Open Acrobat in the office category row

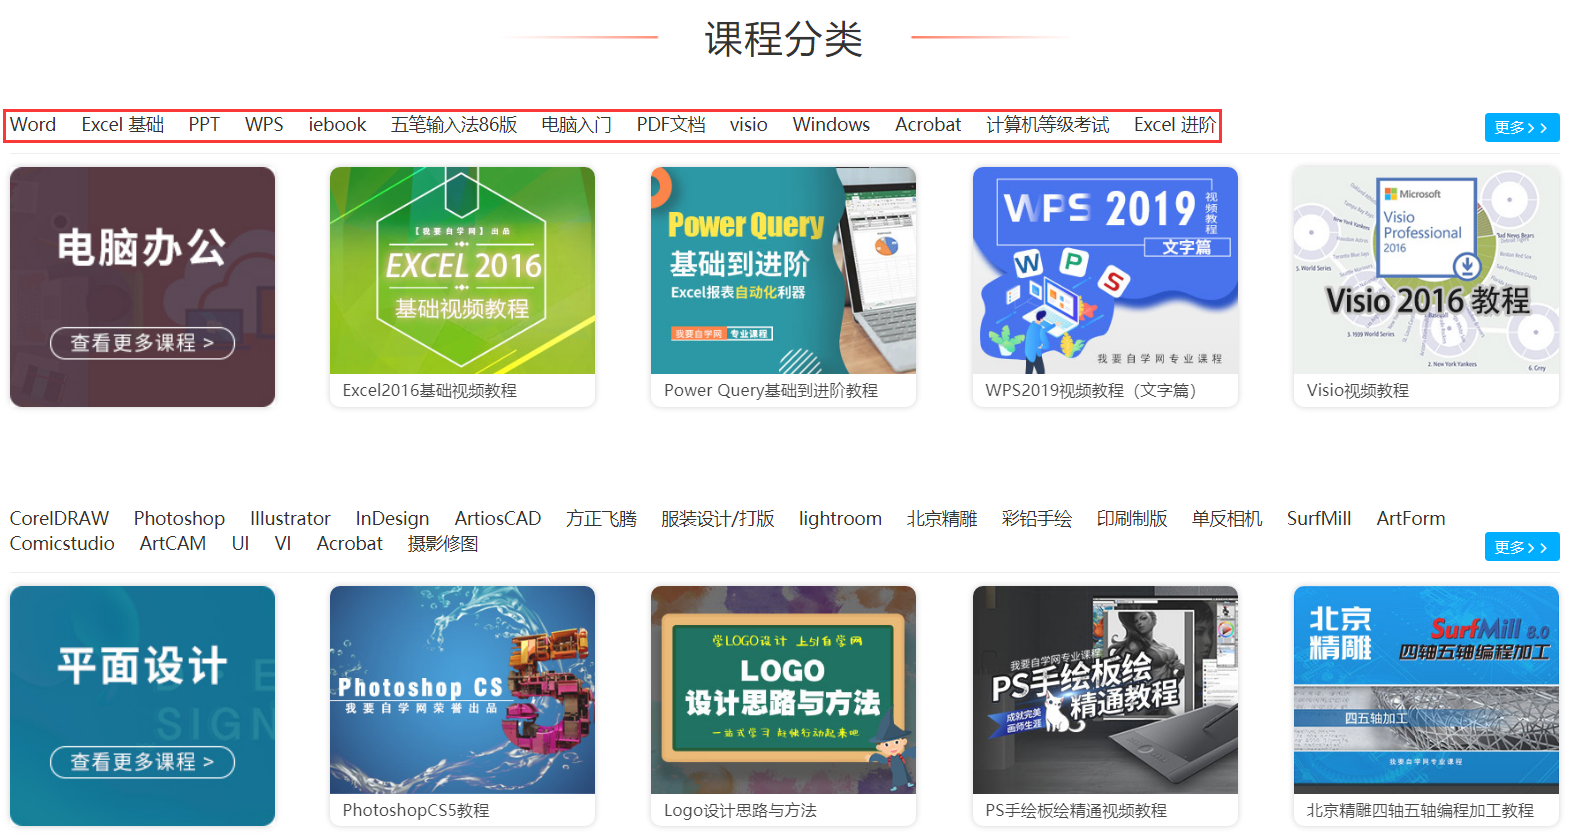(928, 125)
